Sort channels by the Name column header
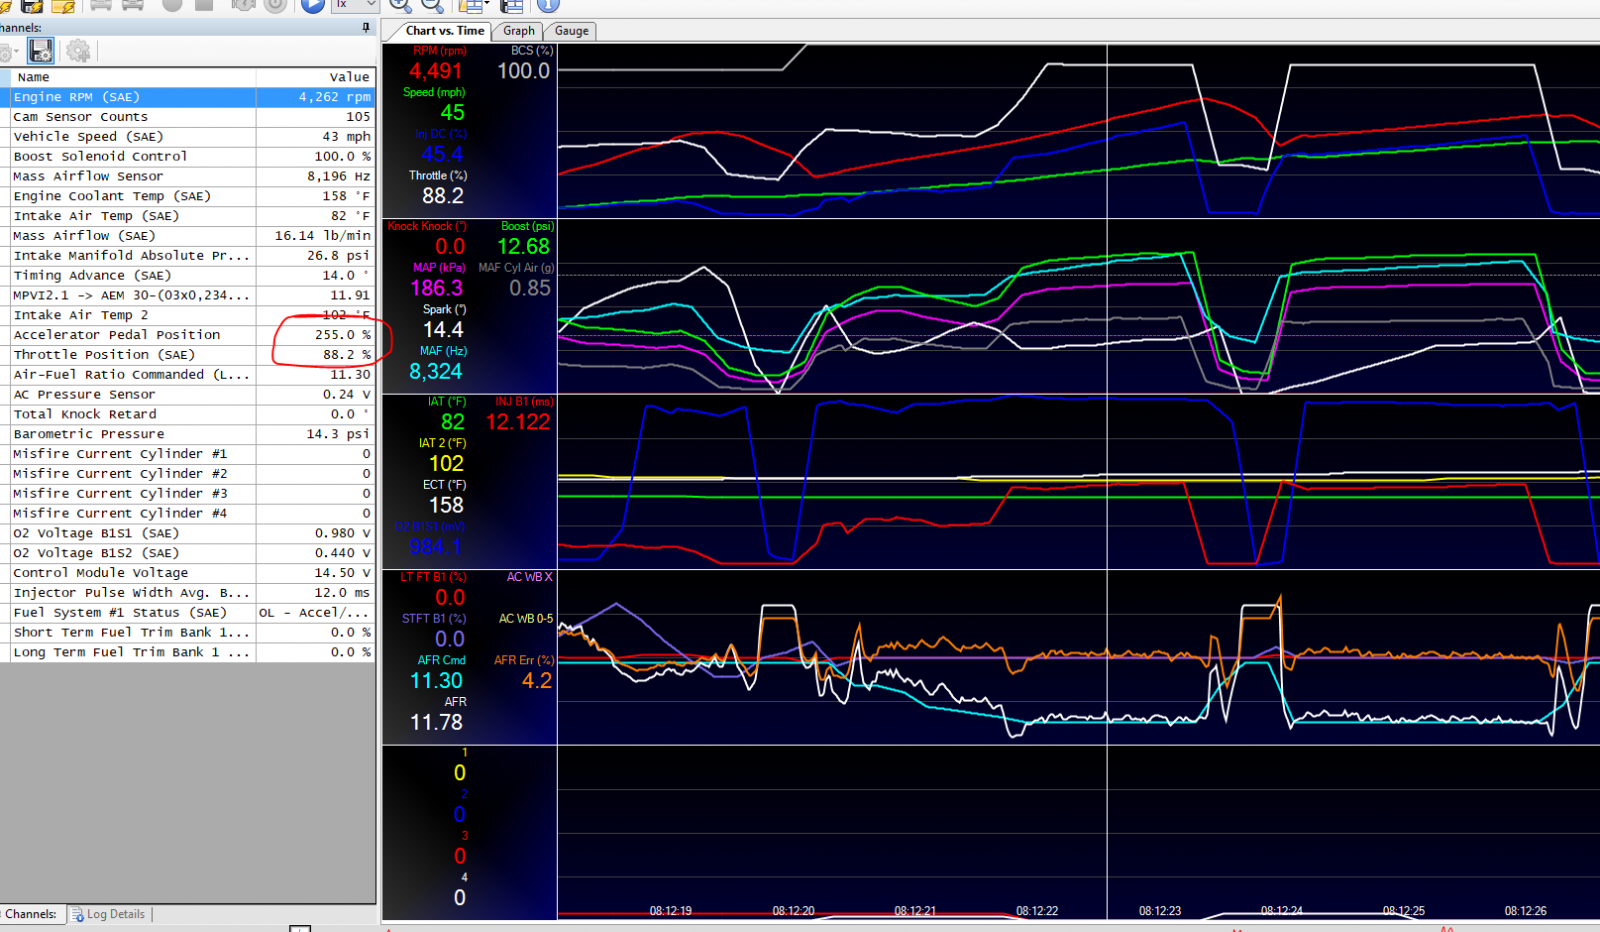Viewport: 1600px width, 932px height. (x=133, y=77)
